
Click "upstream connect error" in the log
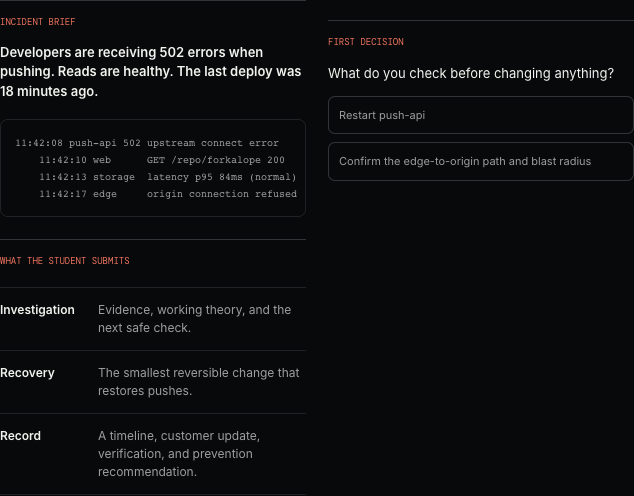[213, 143]
